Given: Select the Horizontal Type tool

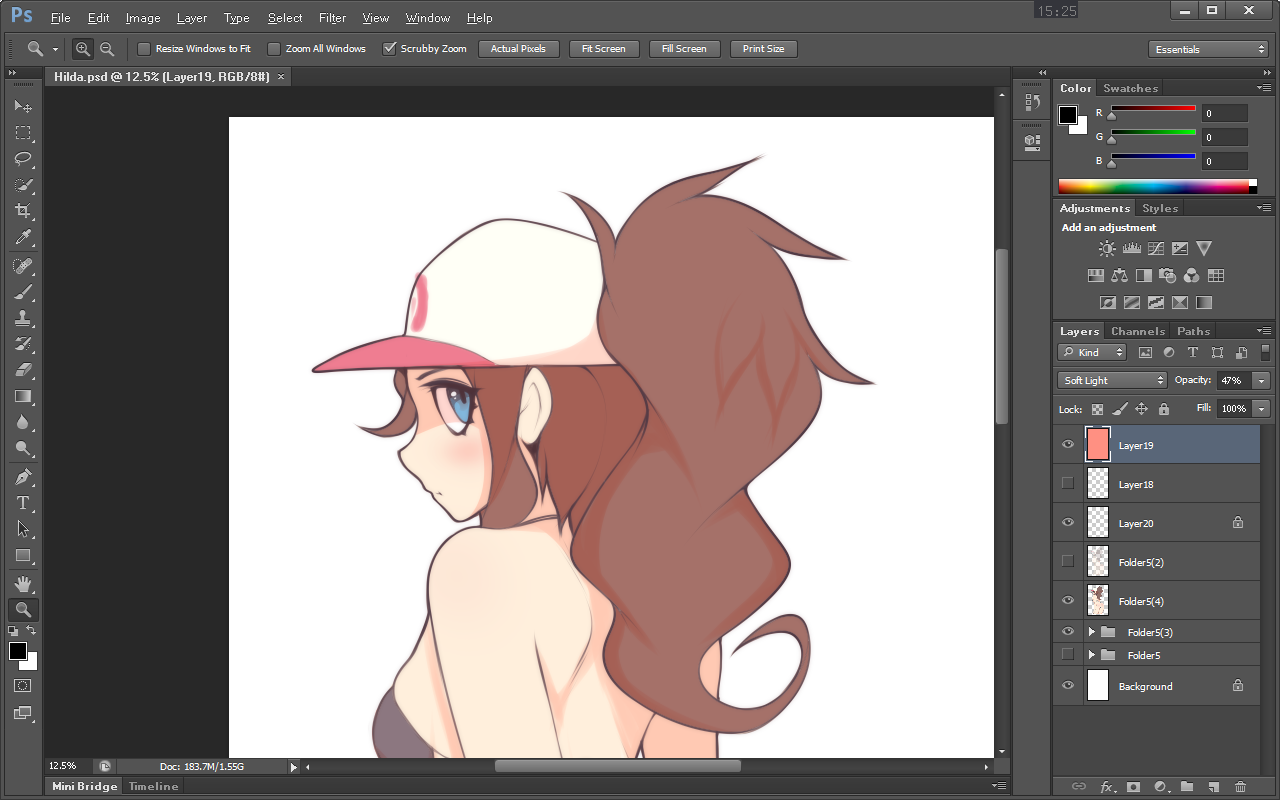Looking at the screenshot, I should (x=22, y=503).
